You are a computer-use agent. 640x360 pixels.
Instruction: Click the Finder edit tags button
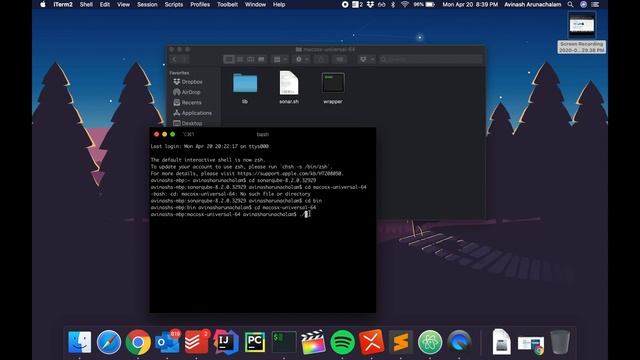point(340,59)
